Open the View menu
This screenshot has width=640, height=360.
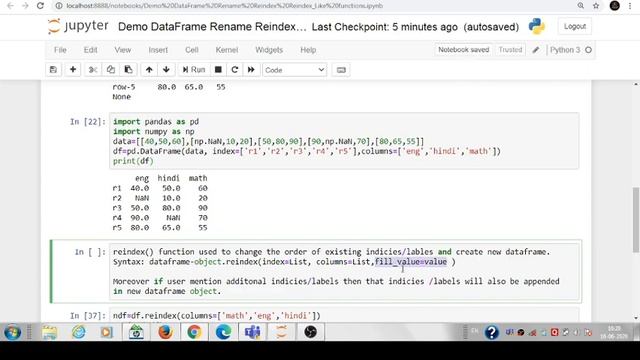[x=122, y=50]
